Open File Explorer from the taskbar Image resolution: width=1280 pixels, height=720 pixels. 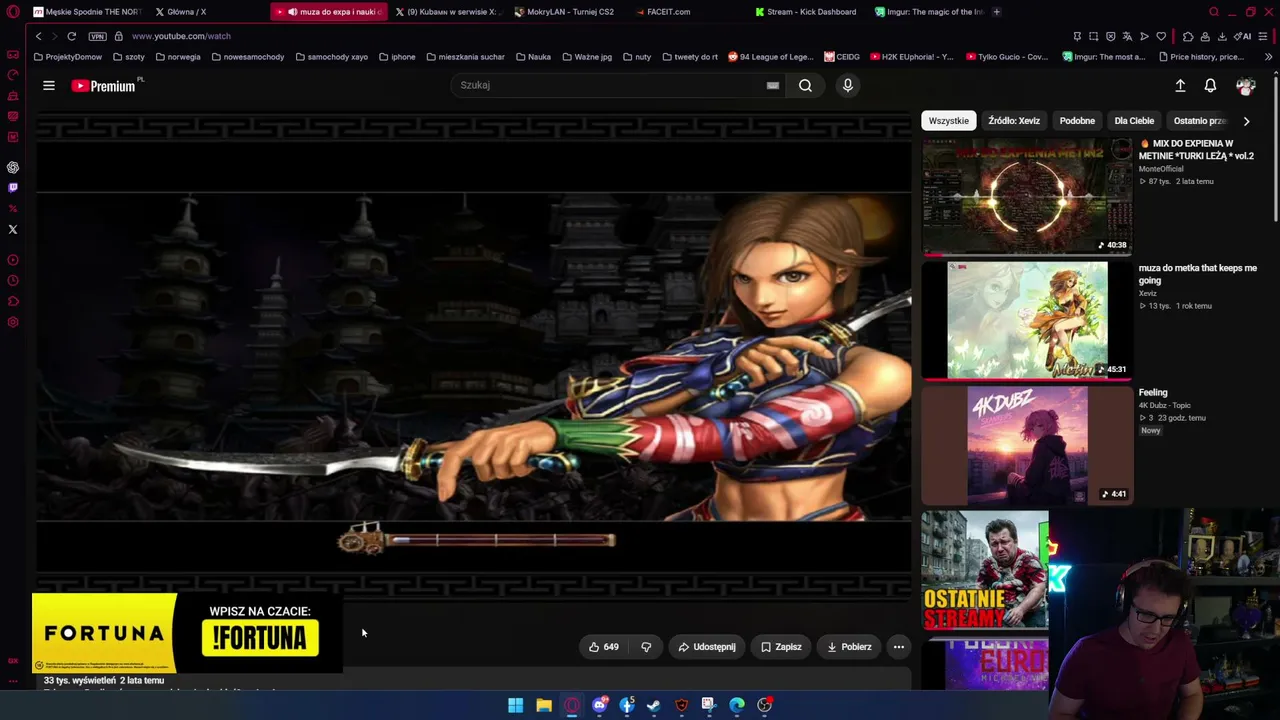(544, 705)
